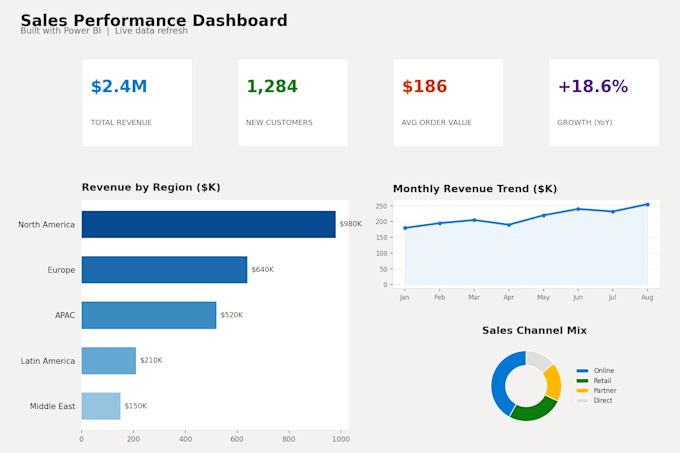Click the Monthly Revenue Trend ($K) title
The image size is (680, 453).
tap(475, 189)
